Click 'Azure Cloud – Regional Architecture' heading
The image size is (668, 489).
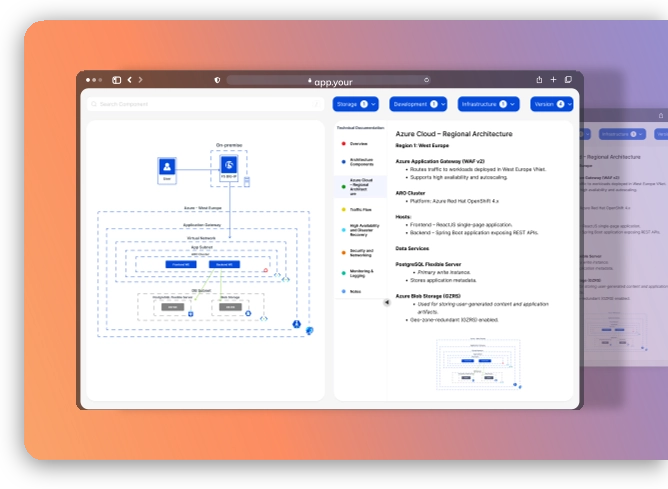(454, 134)
